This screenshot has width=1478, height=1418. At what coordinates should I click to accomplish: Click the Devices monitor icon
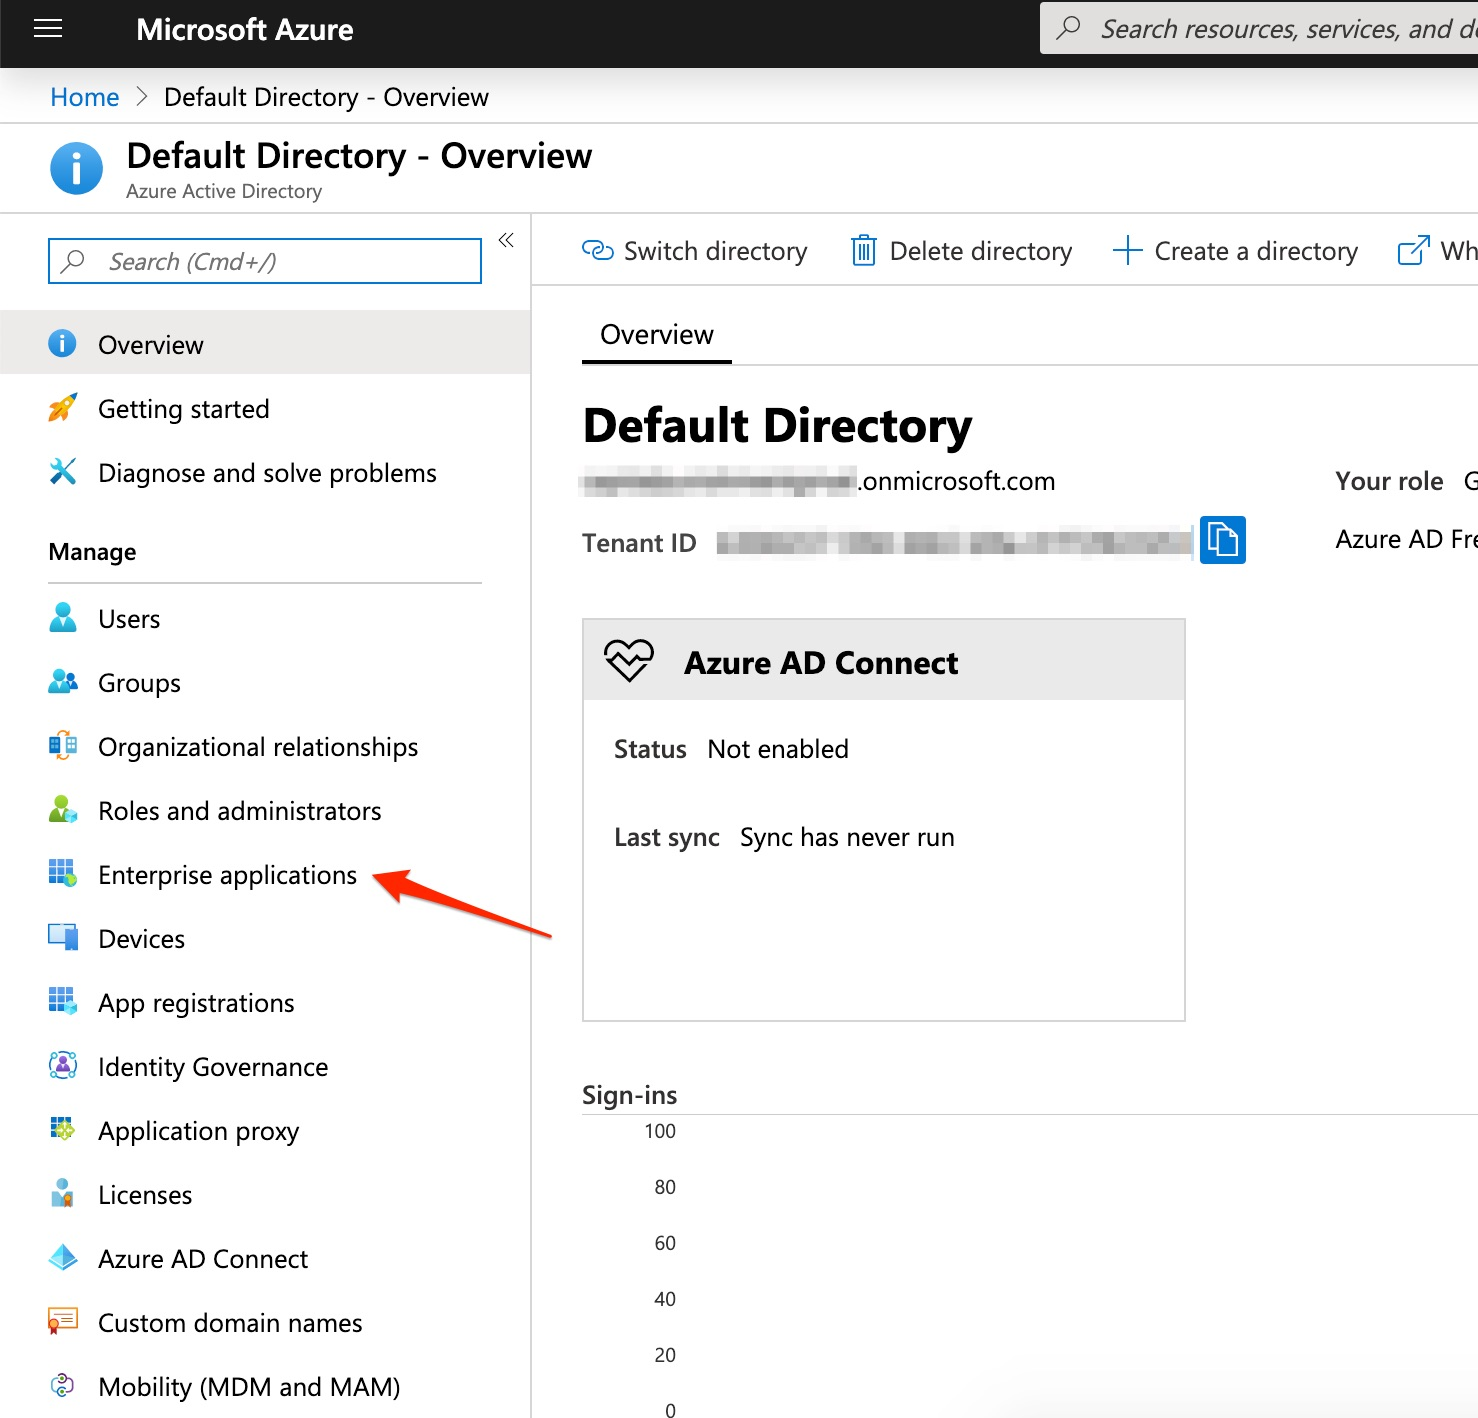pos(62,938)
